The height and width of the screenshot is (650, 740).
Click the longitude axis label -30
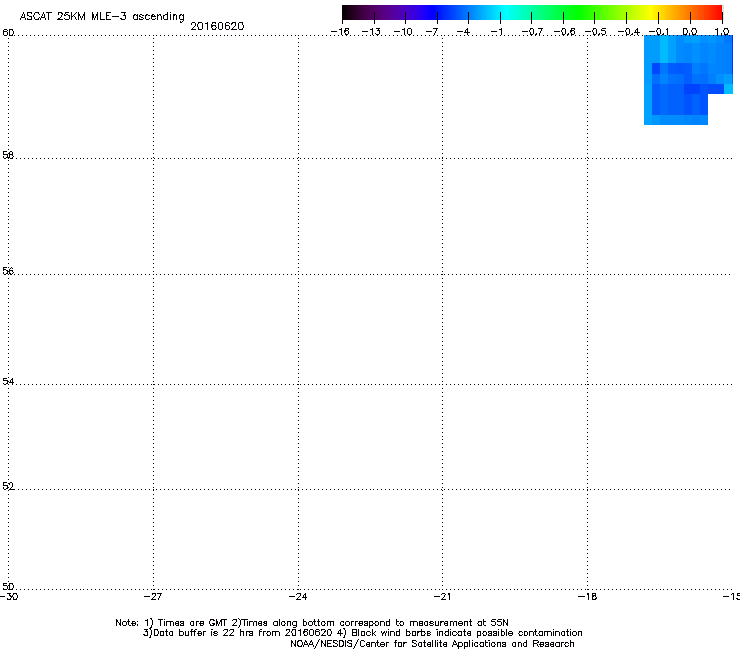tap(9, 597)
